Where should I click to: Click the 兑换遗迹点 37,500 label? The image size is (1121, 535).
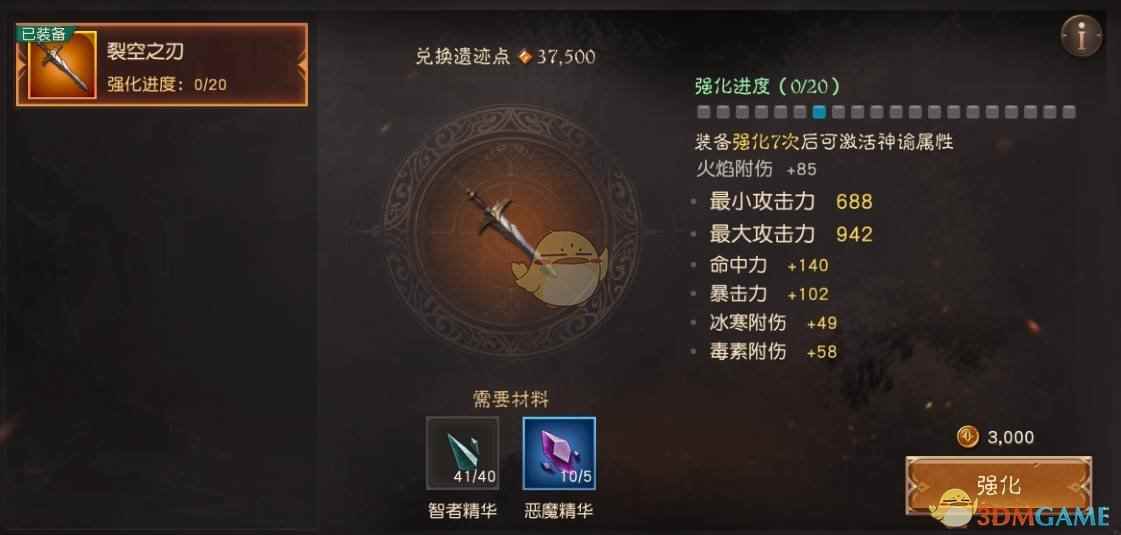505,57
